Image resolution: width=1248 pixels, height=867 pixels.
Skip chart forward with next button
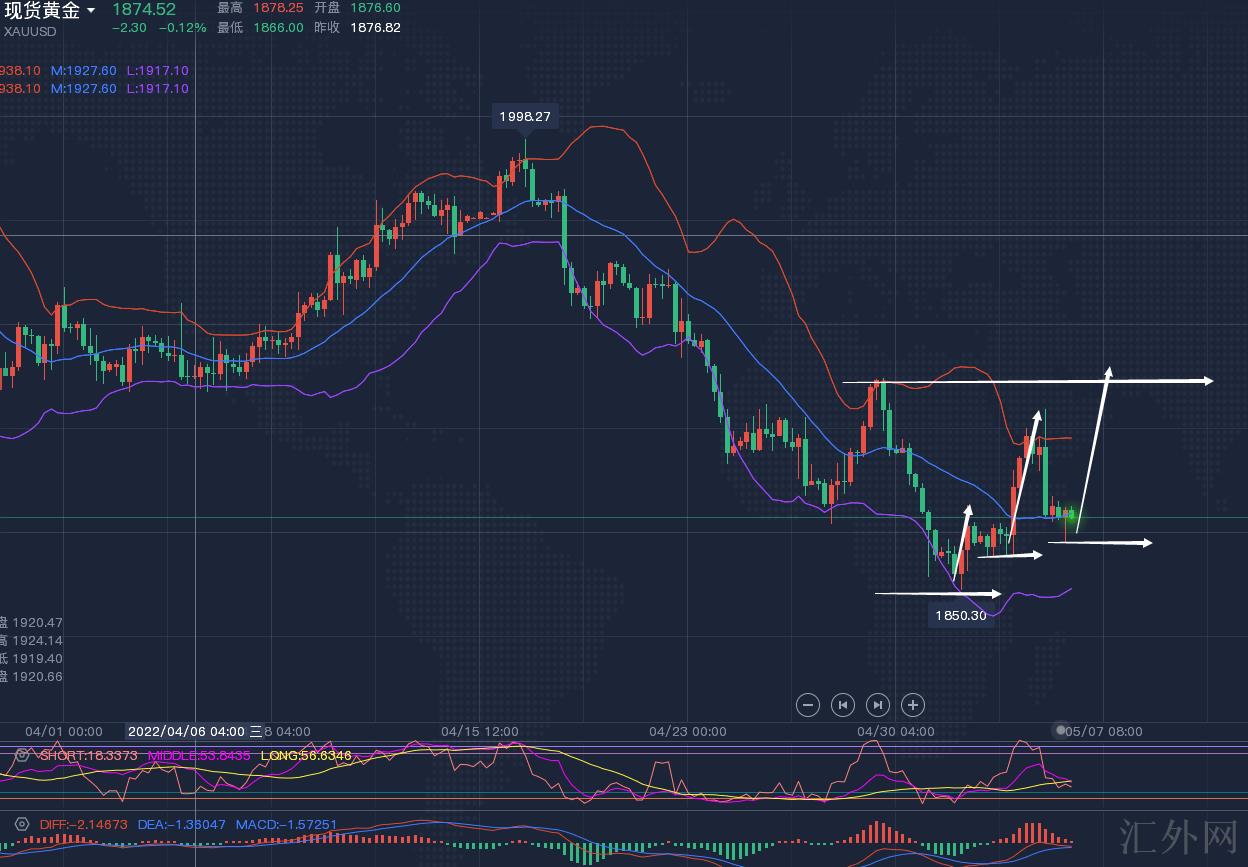point(878,705)
